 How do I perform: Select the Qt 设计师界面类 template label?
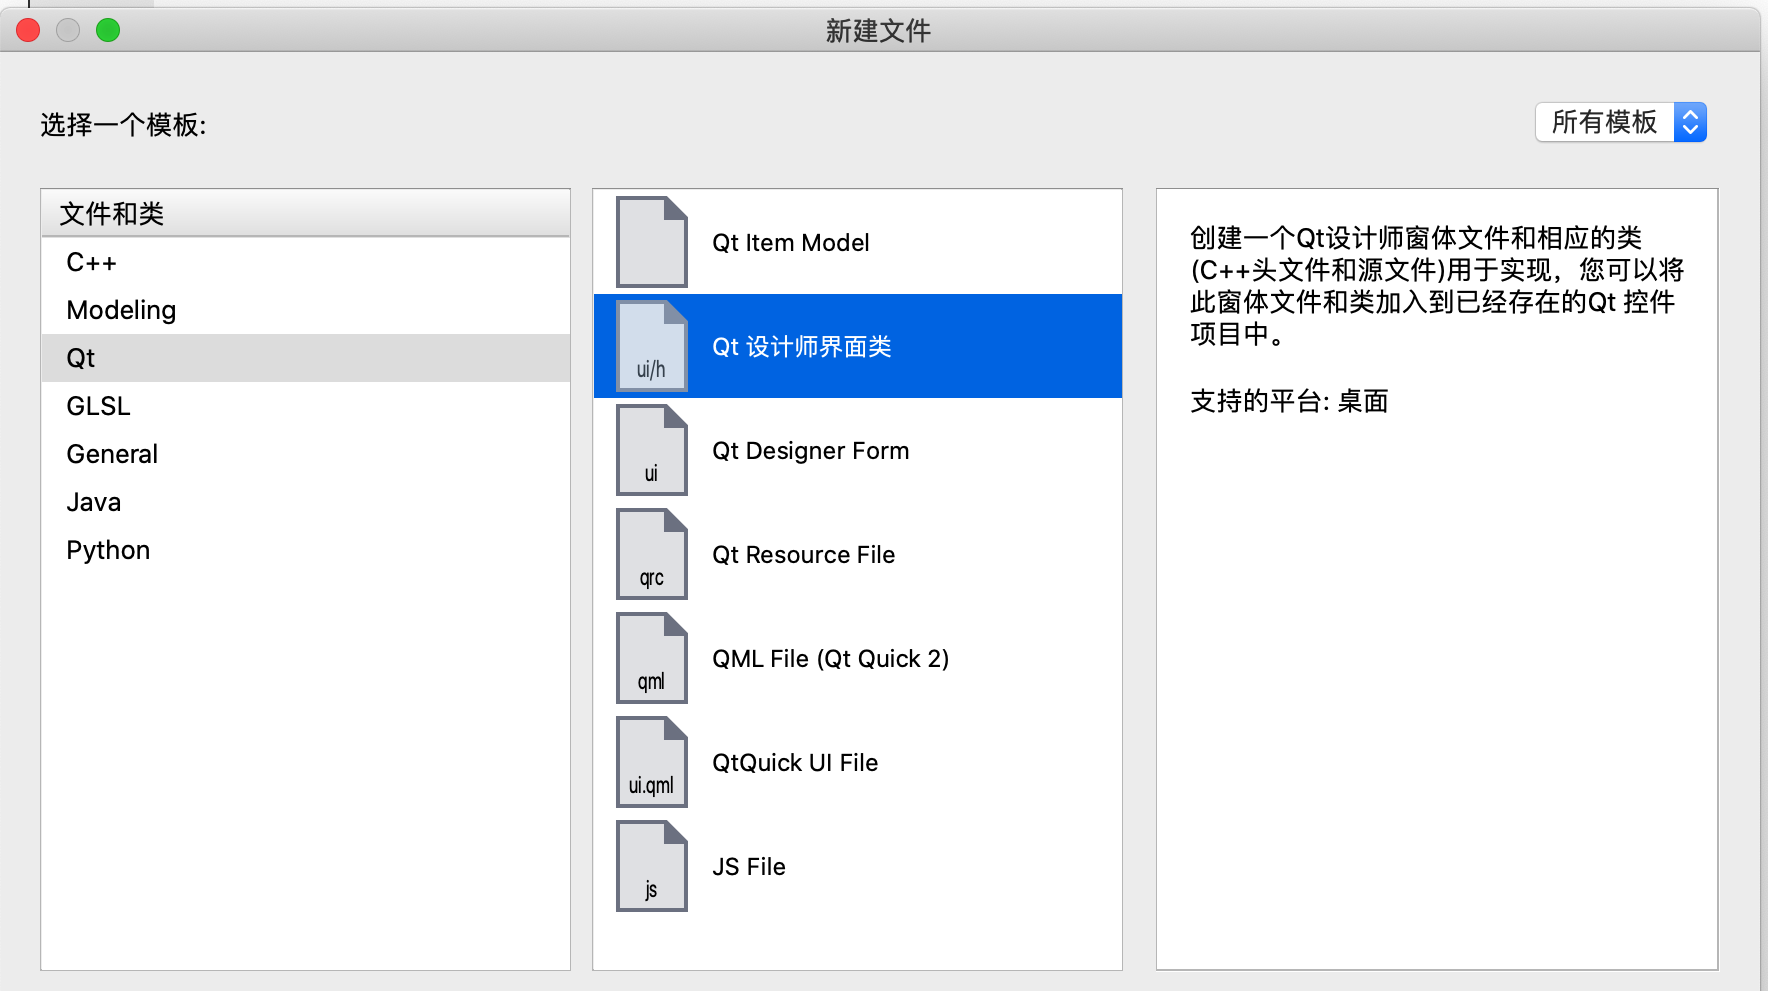click(x=801, y=347)
